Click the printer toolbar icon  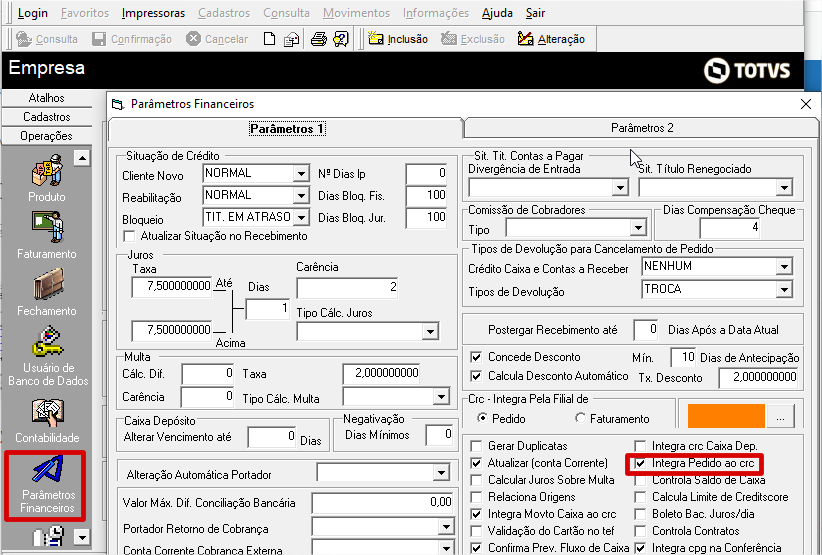pos(319,39)
